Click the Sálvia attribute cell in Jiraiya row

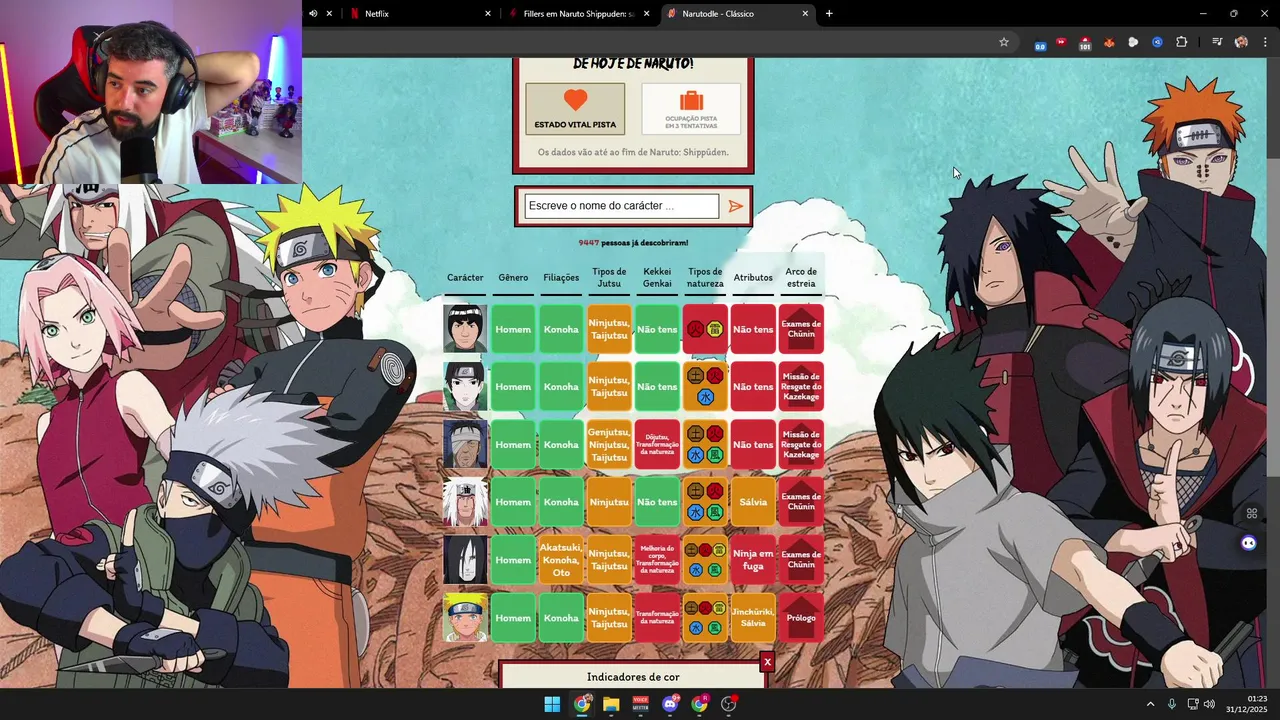point(753,502)
